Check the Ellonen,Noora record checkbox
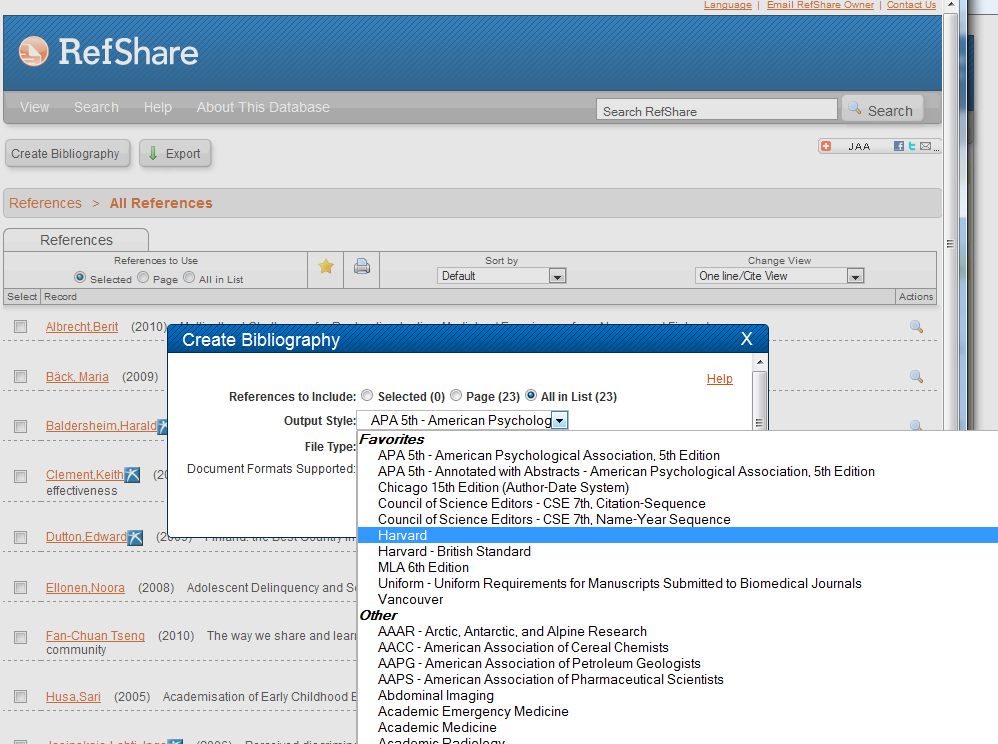 (x=21, y=587)
